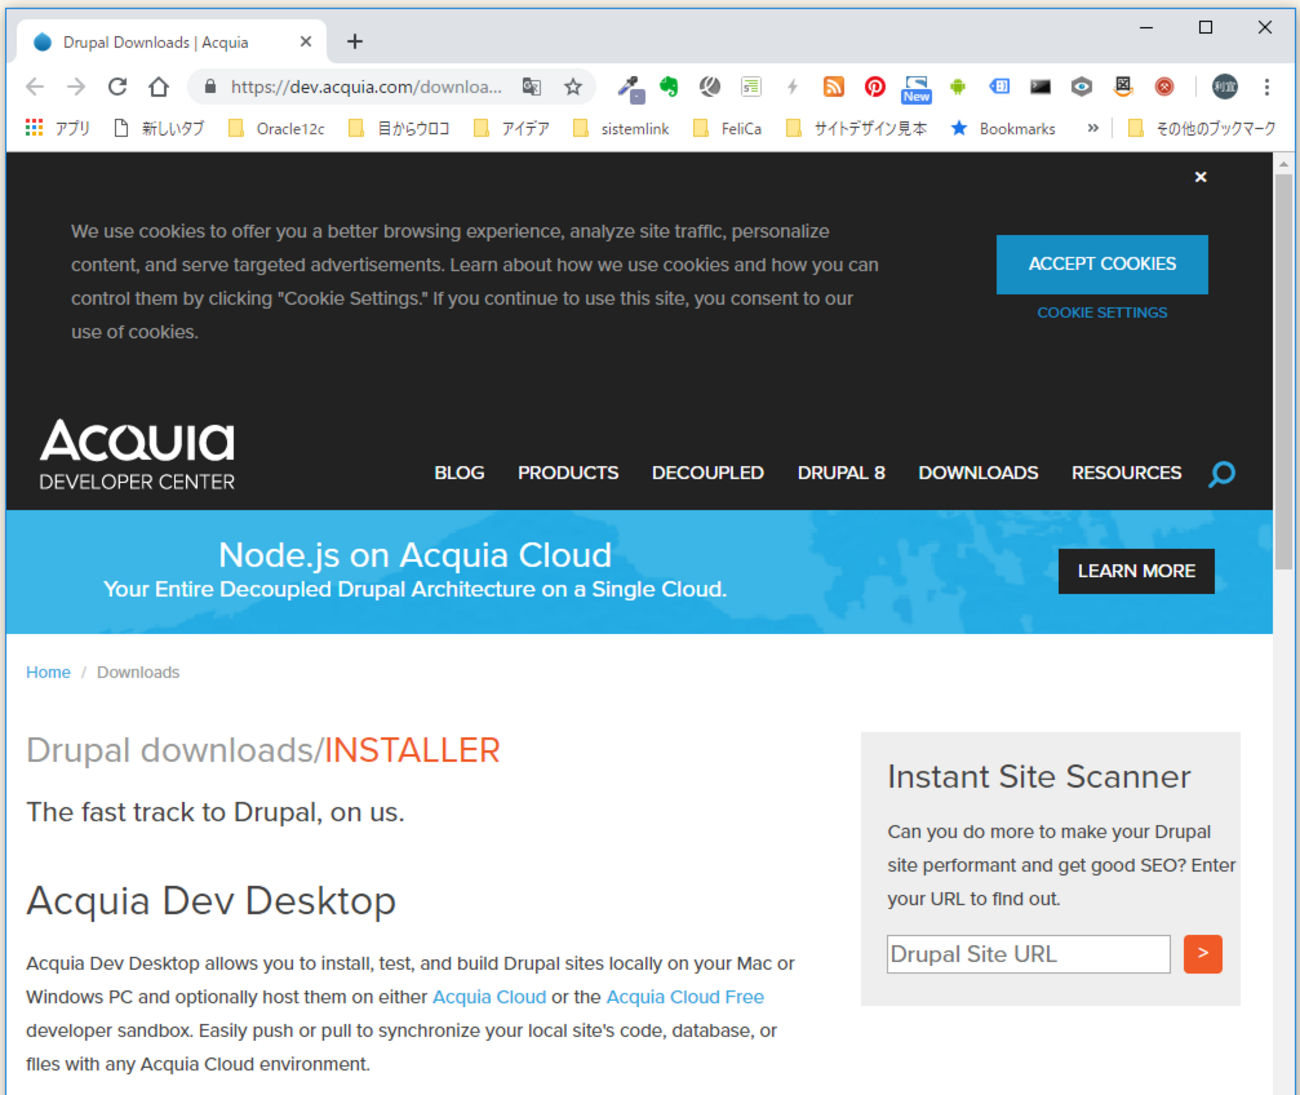Screen dimensions: 1300x1095
Task: Go to Home via breadcrumb
Action: (x=48, y=672)
